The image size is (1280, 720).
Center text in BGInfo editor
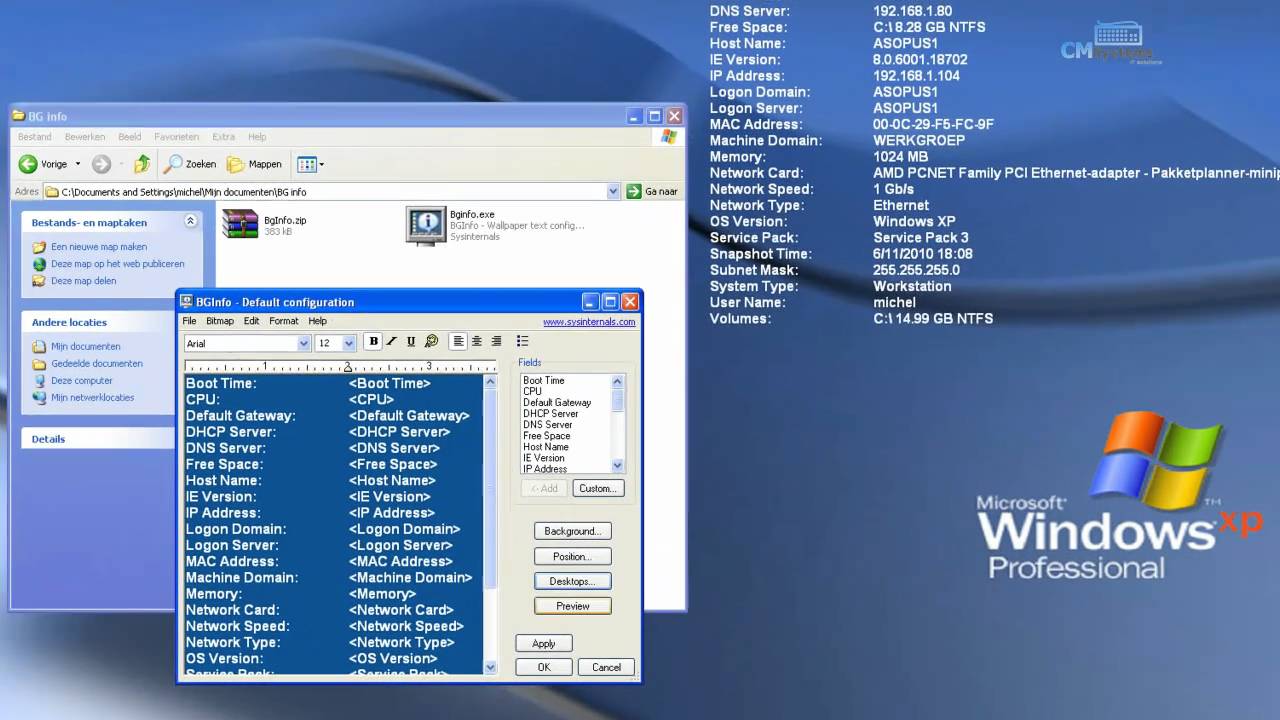(477, 342)
